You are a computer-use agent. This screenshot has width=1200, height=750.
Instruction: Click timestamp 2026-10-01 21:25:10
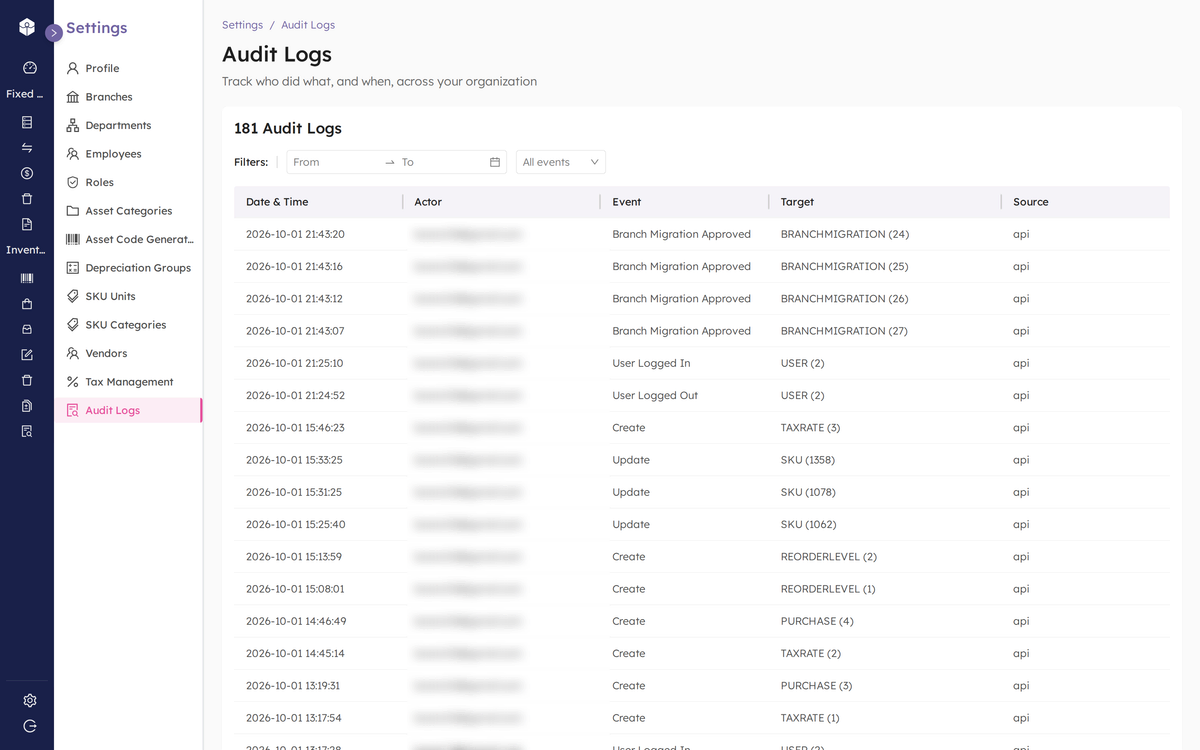(294, 363)
